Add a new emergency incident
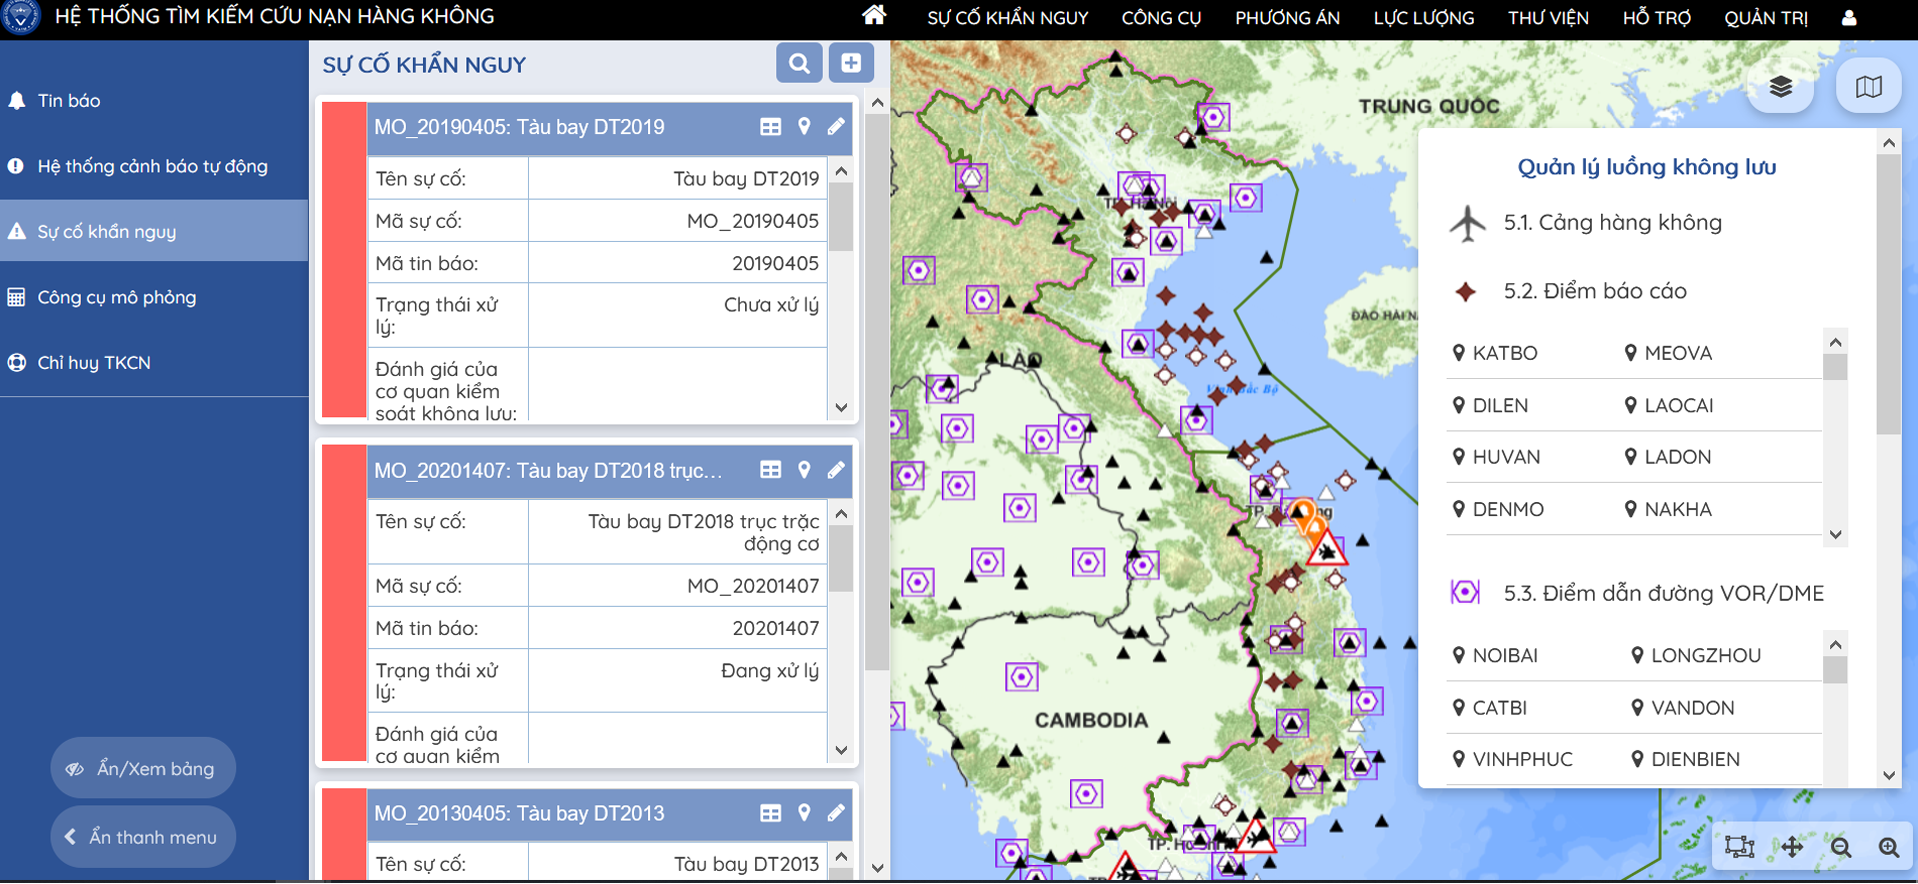 [851, 63]
